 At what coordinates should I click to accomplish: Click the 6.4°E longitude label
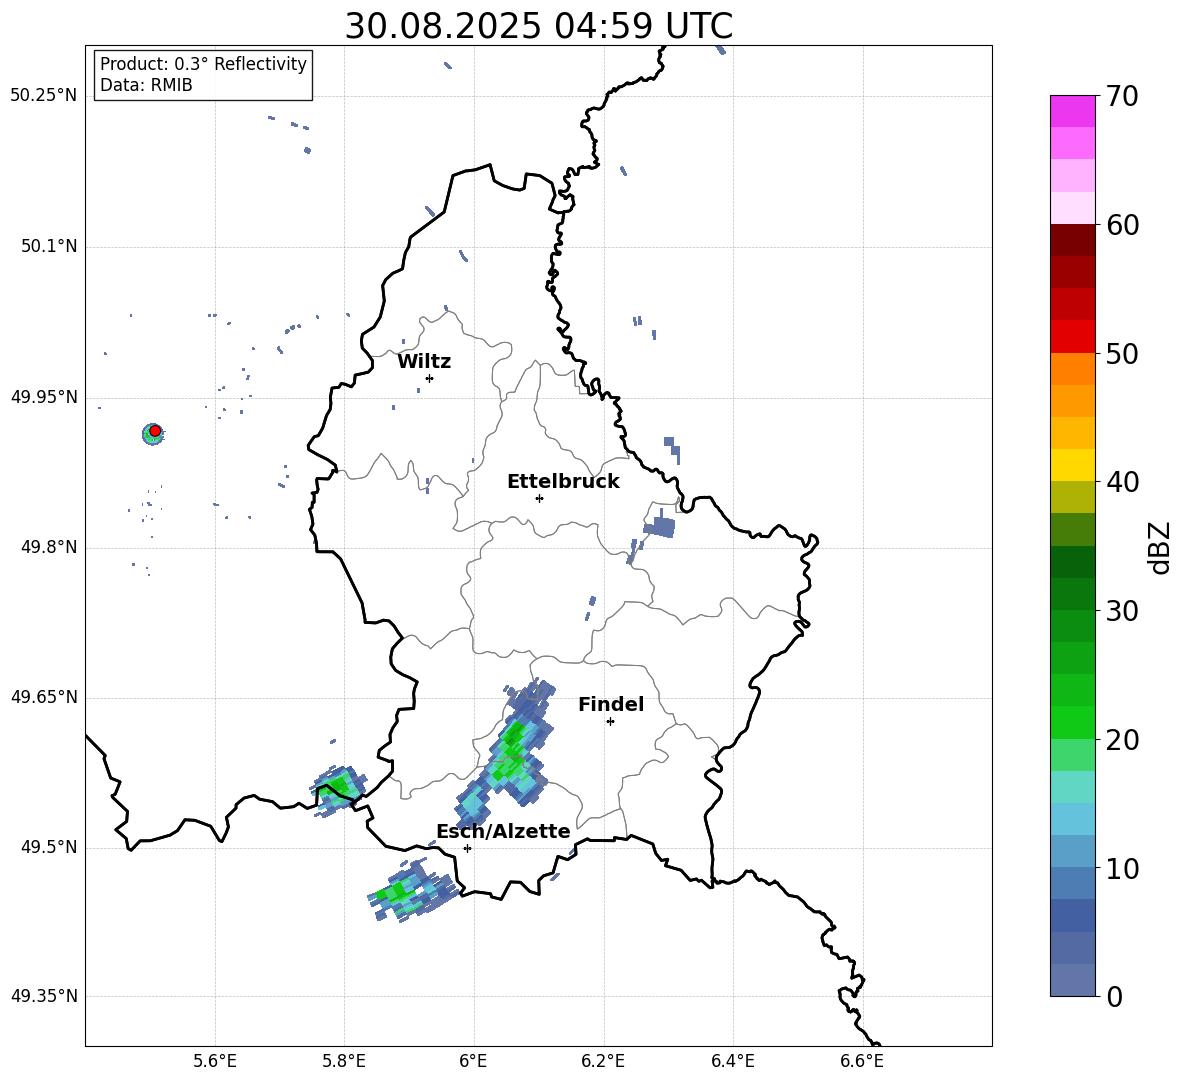(732, 1061)
